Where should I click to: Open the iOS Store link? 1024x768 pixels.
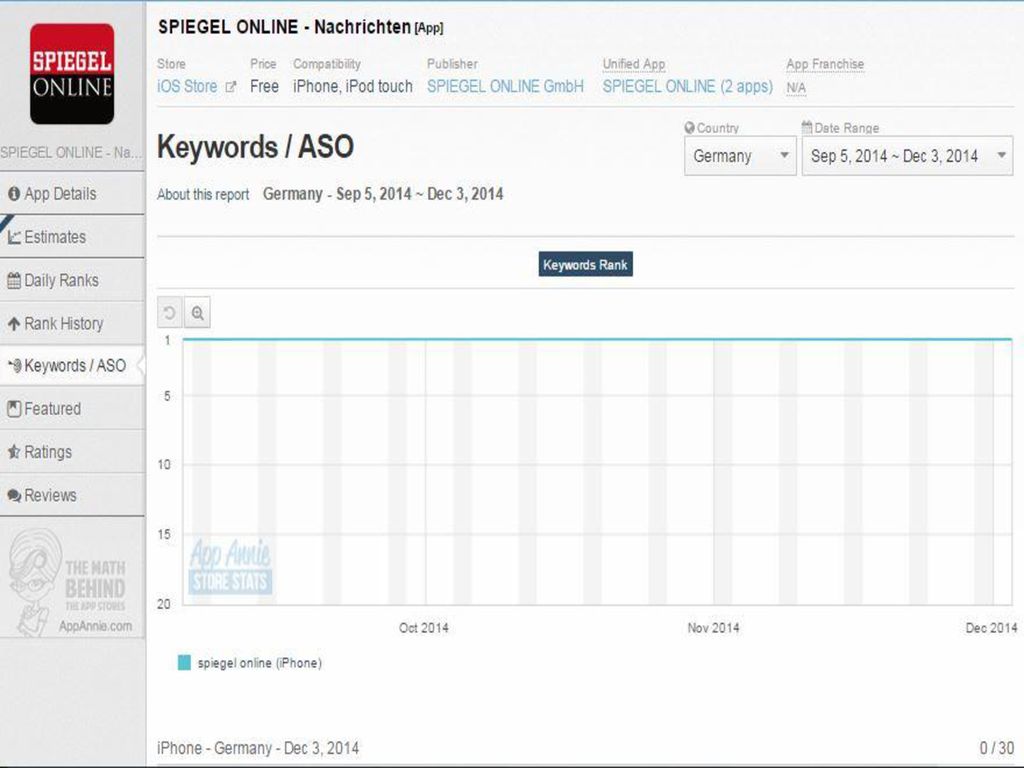point(187,86)
